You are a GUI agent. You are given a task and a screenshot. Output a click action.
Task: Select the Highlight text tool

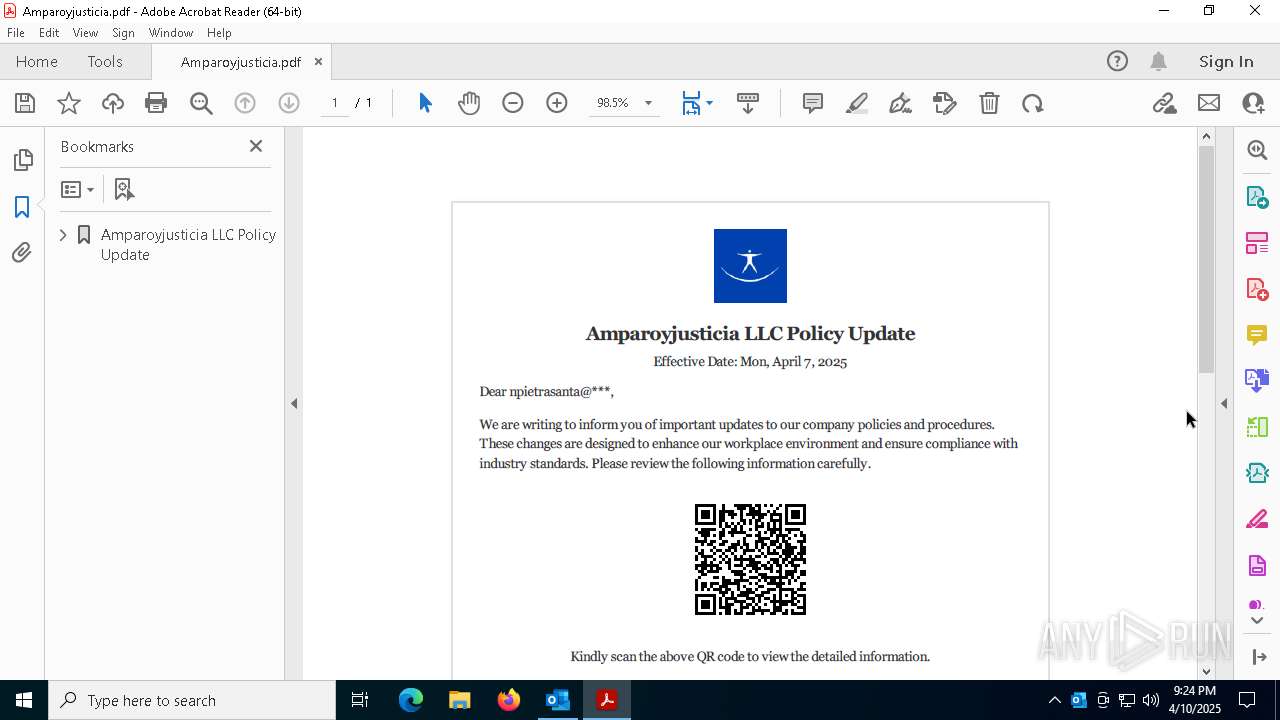(857, 103)
